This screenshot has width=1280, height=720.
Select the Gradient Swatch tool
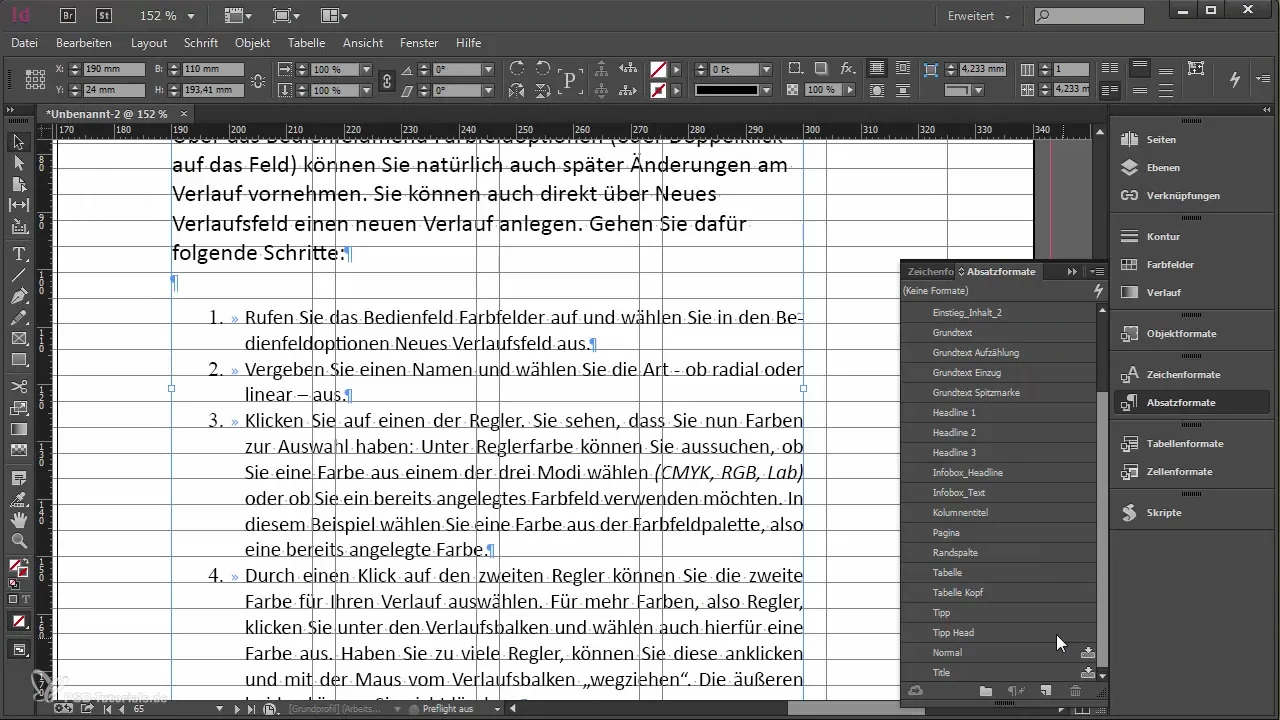(x=18, y=429)
